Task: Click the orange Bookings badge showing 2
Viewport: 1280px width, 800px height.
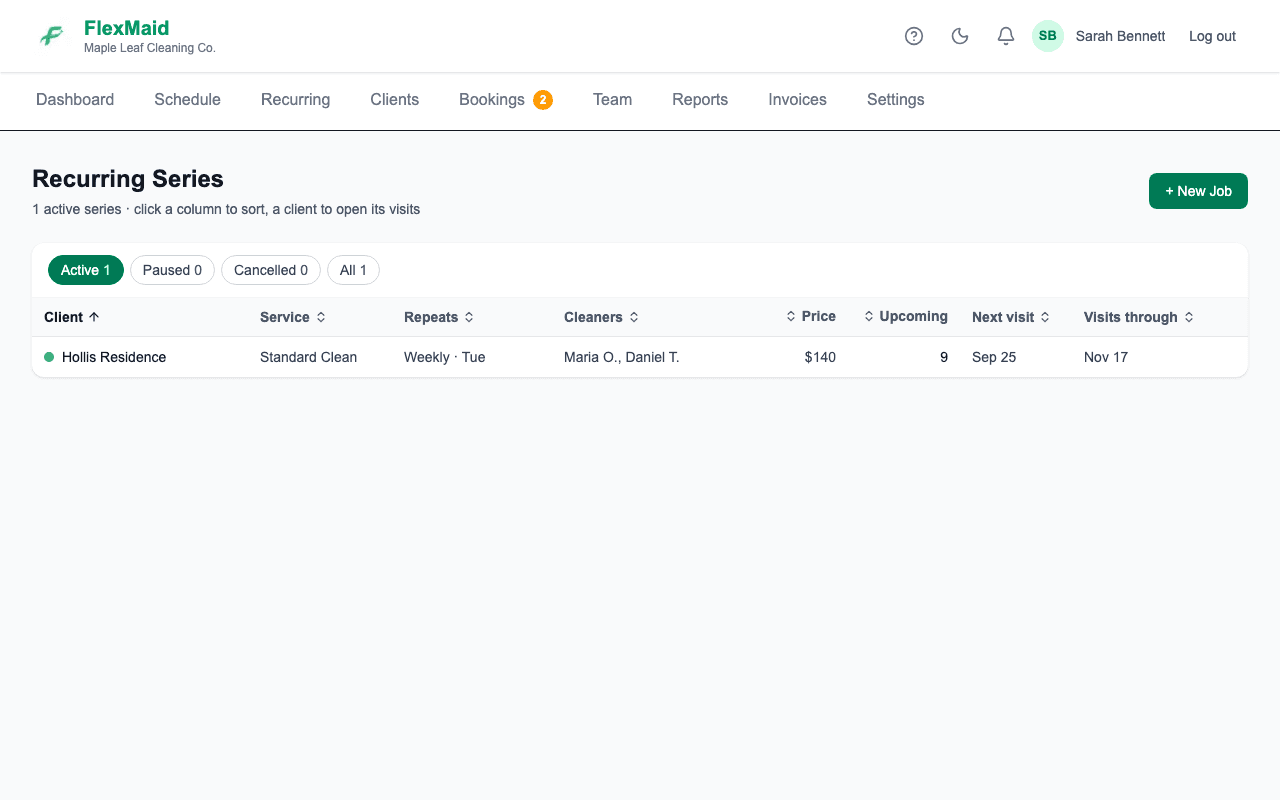Action: [x=543, y=100]
